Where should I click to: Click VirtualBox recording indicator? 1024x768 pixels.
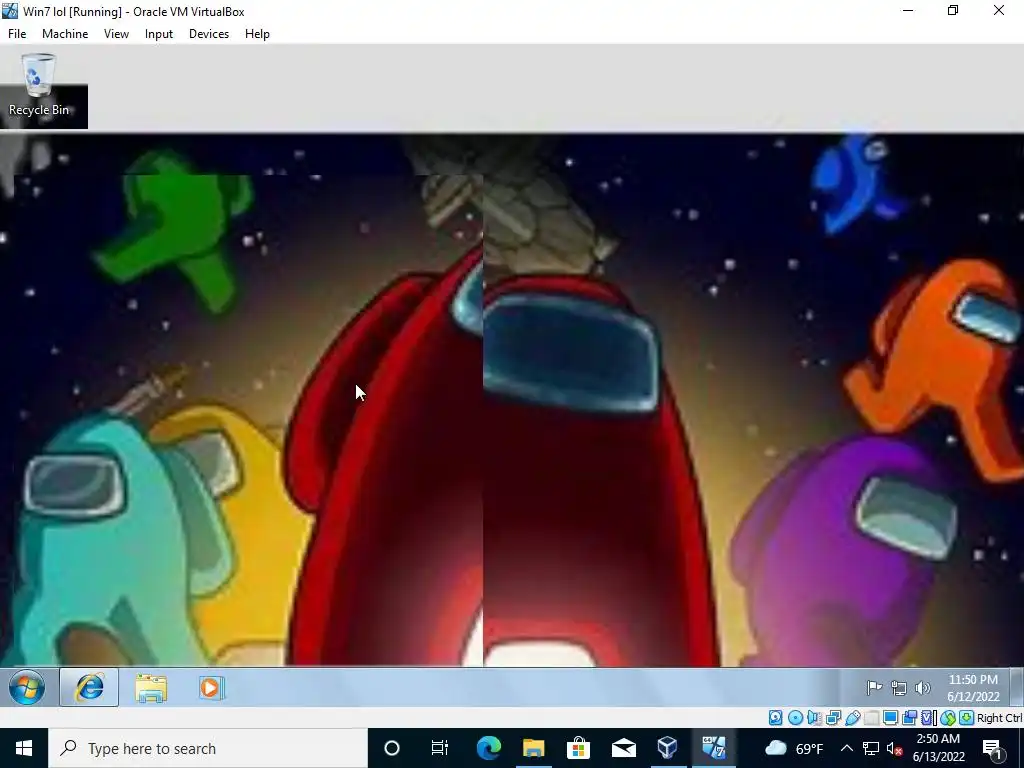[x=909, y=718]
